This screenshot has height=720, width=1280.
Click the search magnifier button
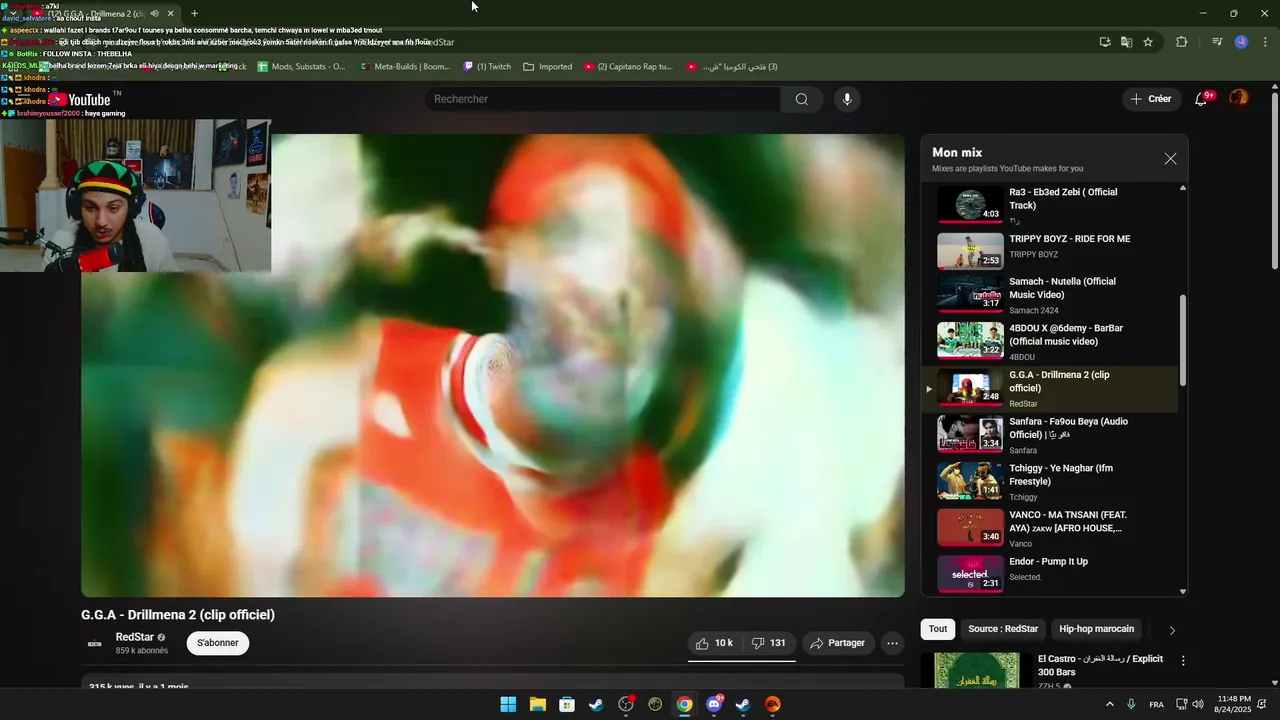tap(802, 99)
